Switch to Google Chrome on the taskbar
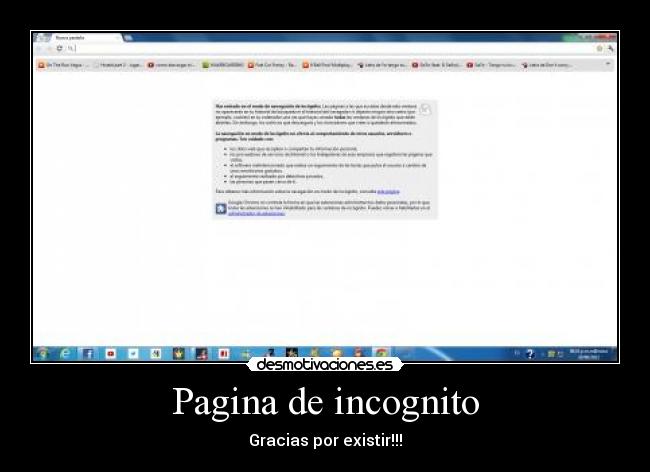Screen dimensions: 650x472 pos(381,354)
